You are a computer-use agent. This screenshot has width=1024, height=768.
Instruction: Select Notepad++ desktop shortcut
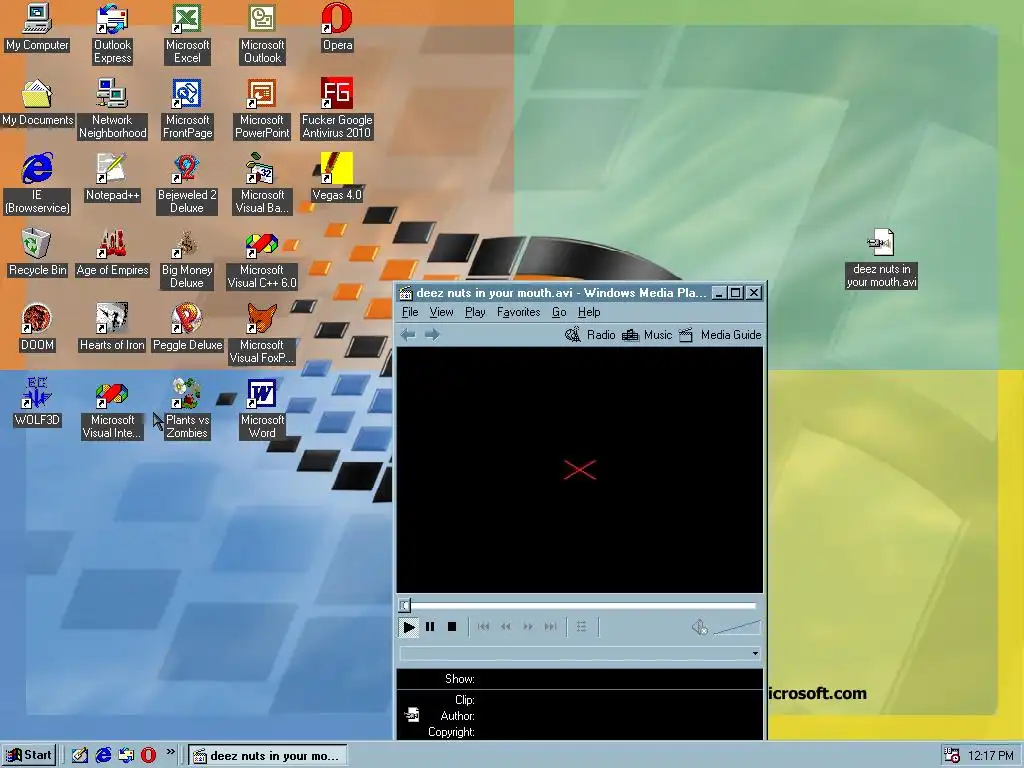(x=112, y=178)
